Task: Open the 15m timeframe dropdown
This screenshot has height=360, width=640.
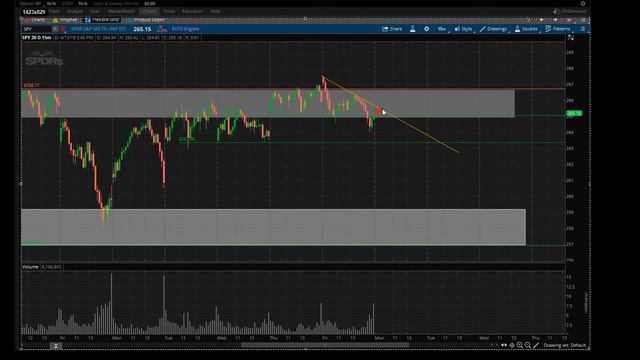Action: 442,29
